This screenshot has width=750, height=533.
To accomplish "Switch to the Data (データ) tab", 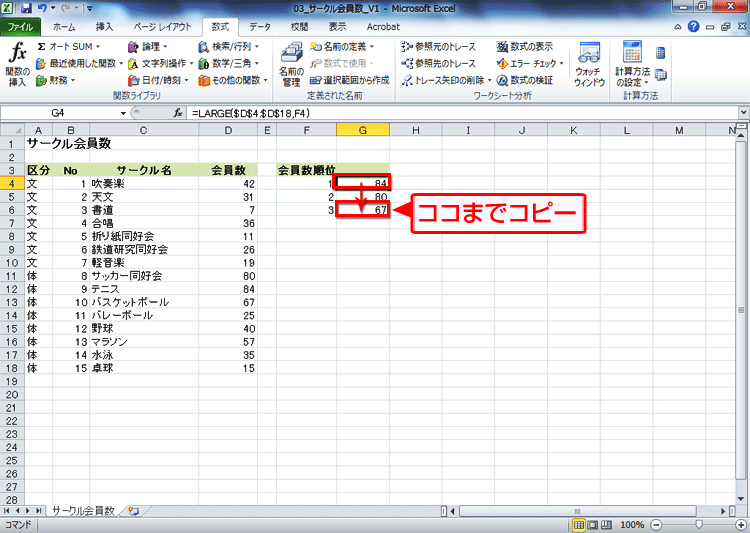I will point(260,27).
